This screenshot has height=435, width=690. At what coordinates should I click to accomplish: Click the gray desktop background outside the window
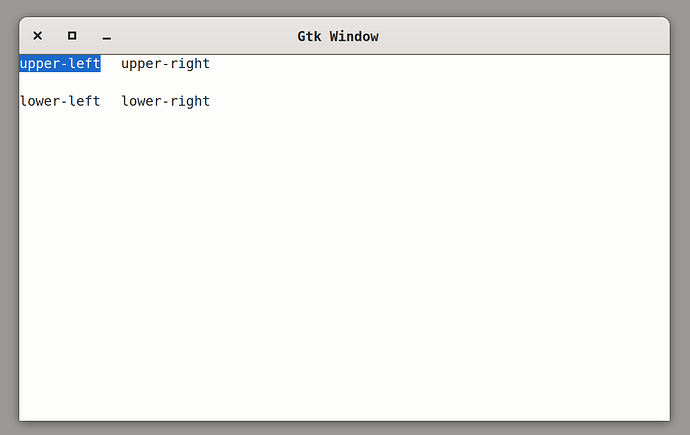(680, 220)
